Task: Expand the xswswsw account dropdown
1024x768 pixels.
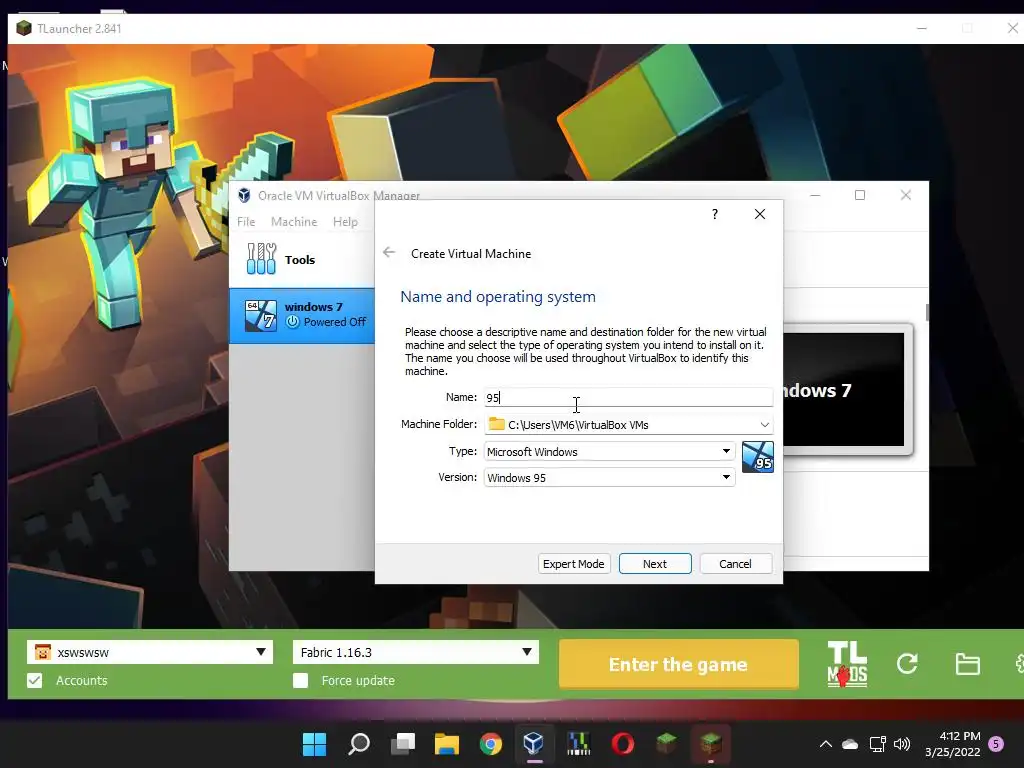Action: (x=261, y=652)
